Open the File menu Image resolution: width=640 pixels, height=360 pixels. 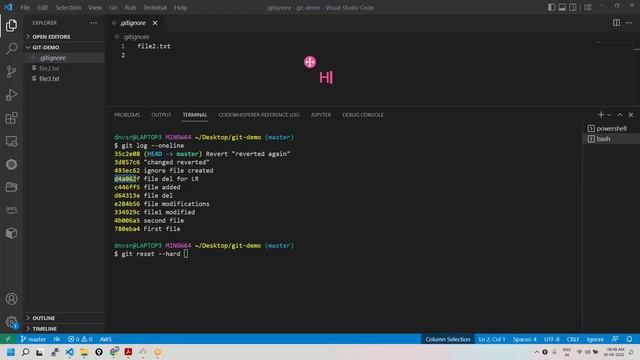(25, 7)
